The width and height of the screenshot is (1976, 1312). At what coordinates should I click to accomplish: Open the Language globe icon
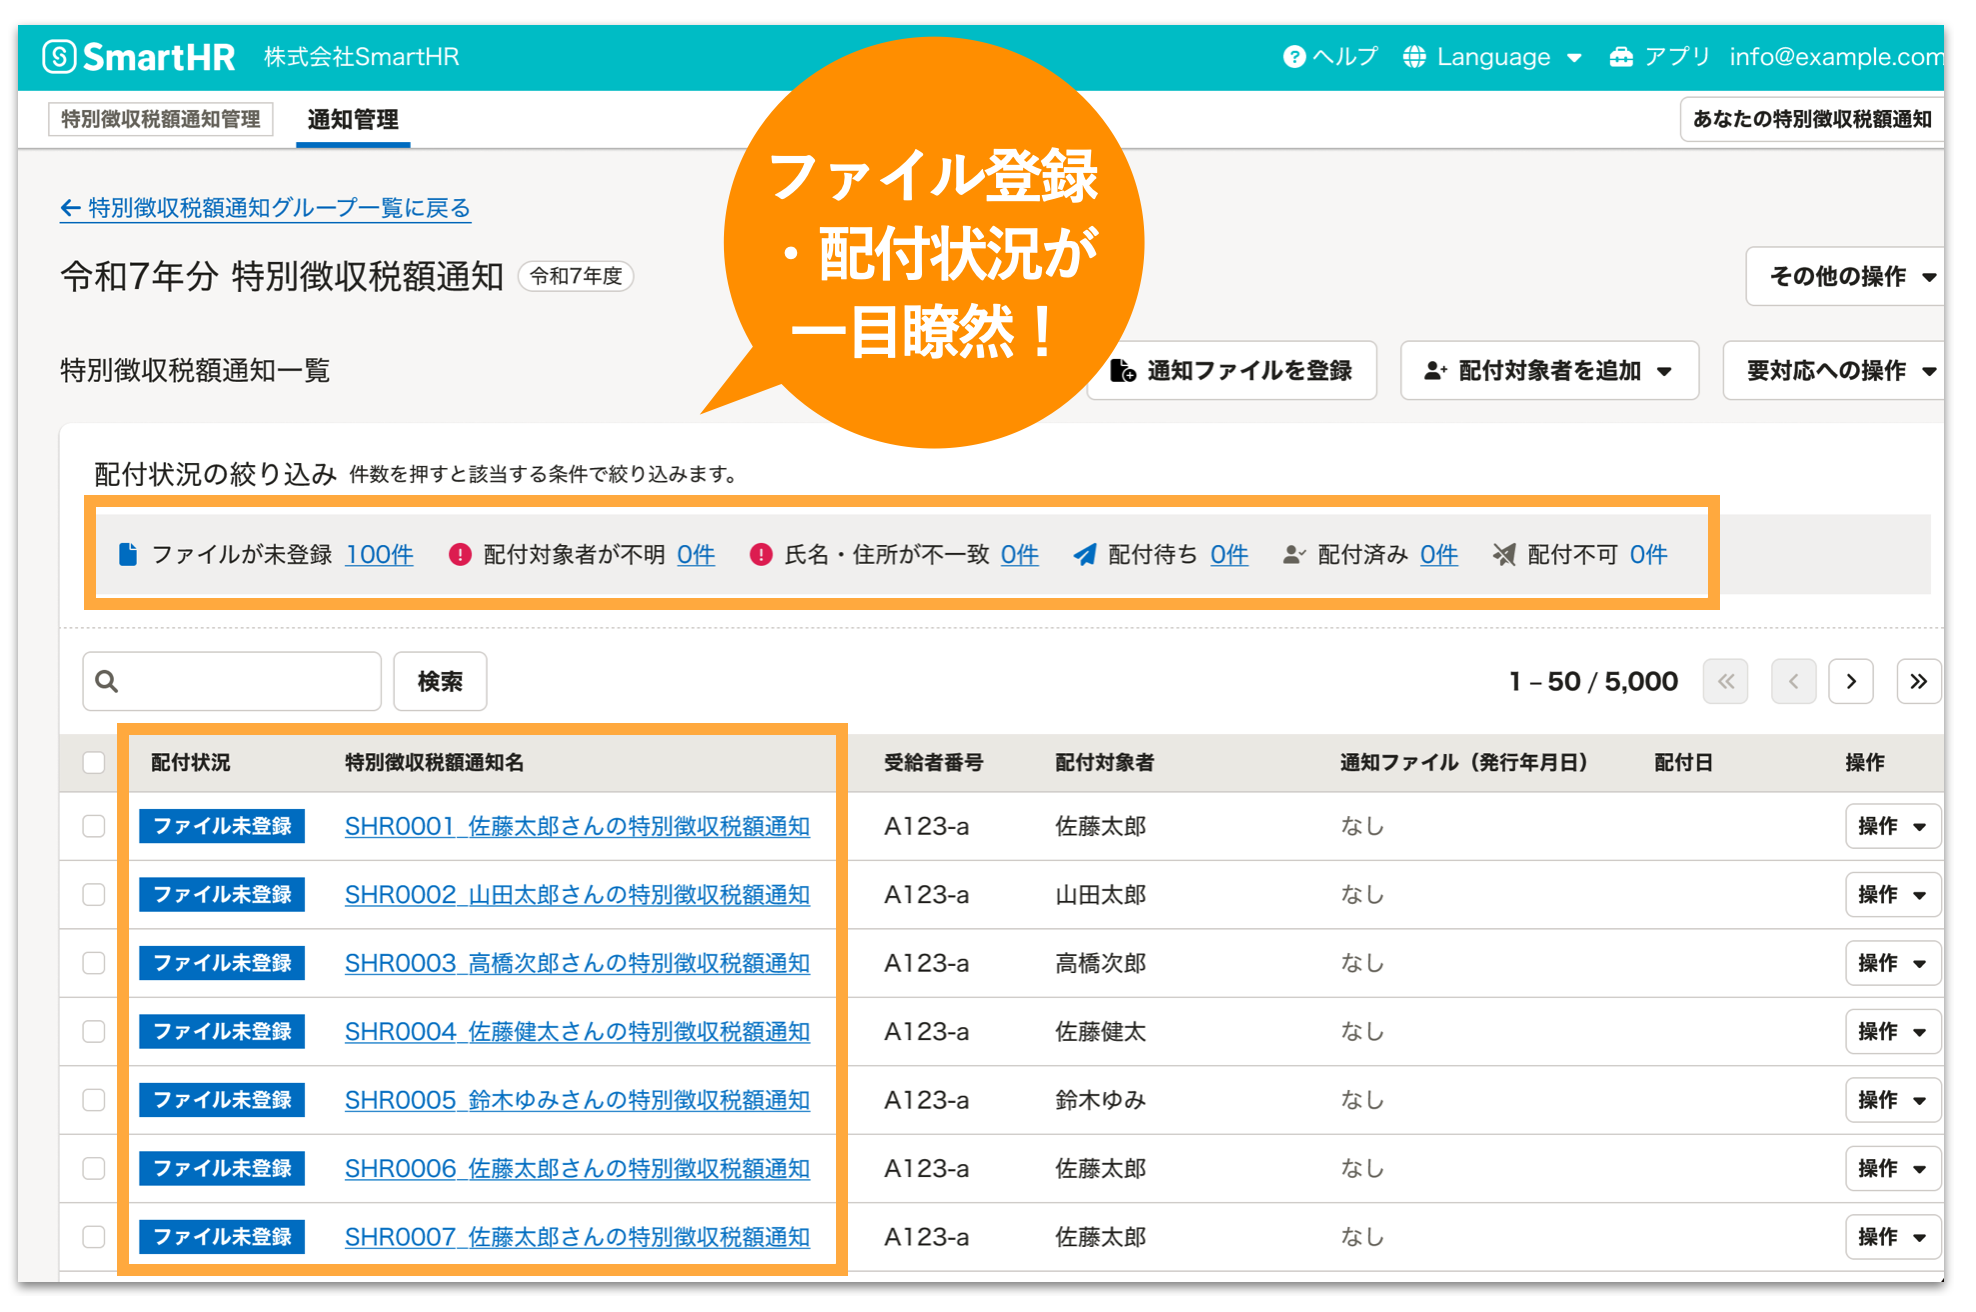click(x=1416, y=57)
